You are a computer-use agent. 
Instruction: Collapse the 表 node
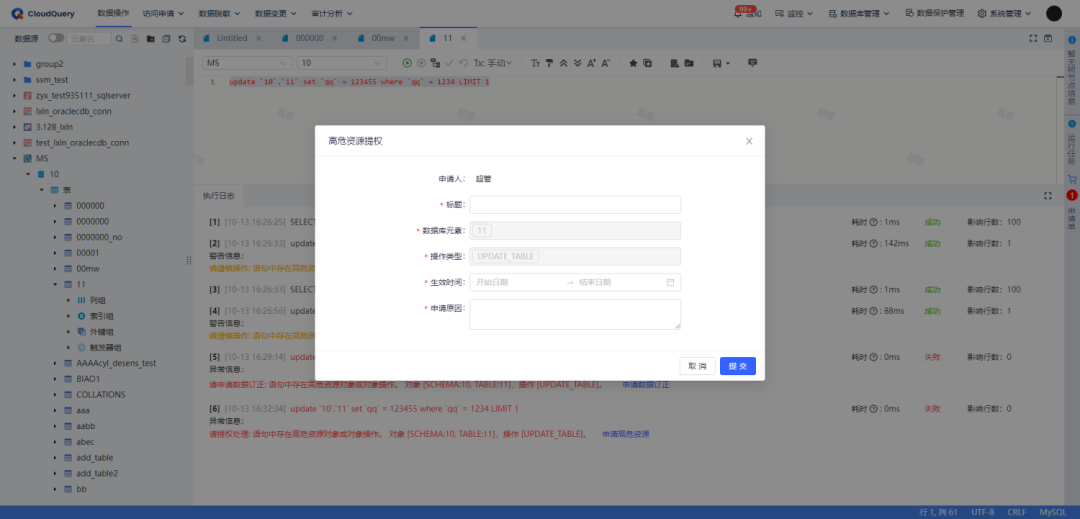(41, 189)
